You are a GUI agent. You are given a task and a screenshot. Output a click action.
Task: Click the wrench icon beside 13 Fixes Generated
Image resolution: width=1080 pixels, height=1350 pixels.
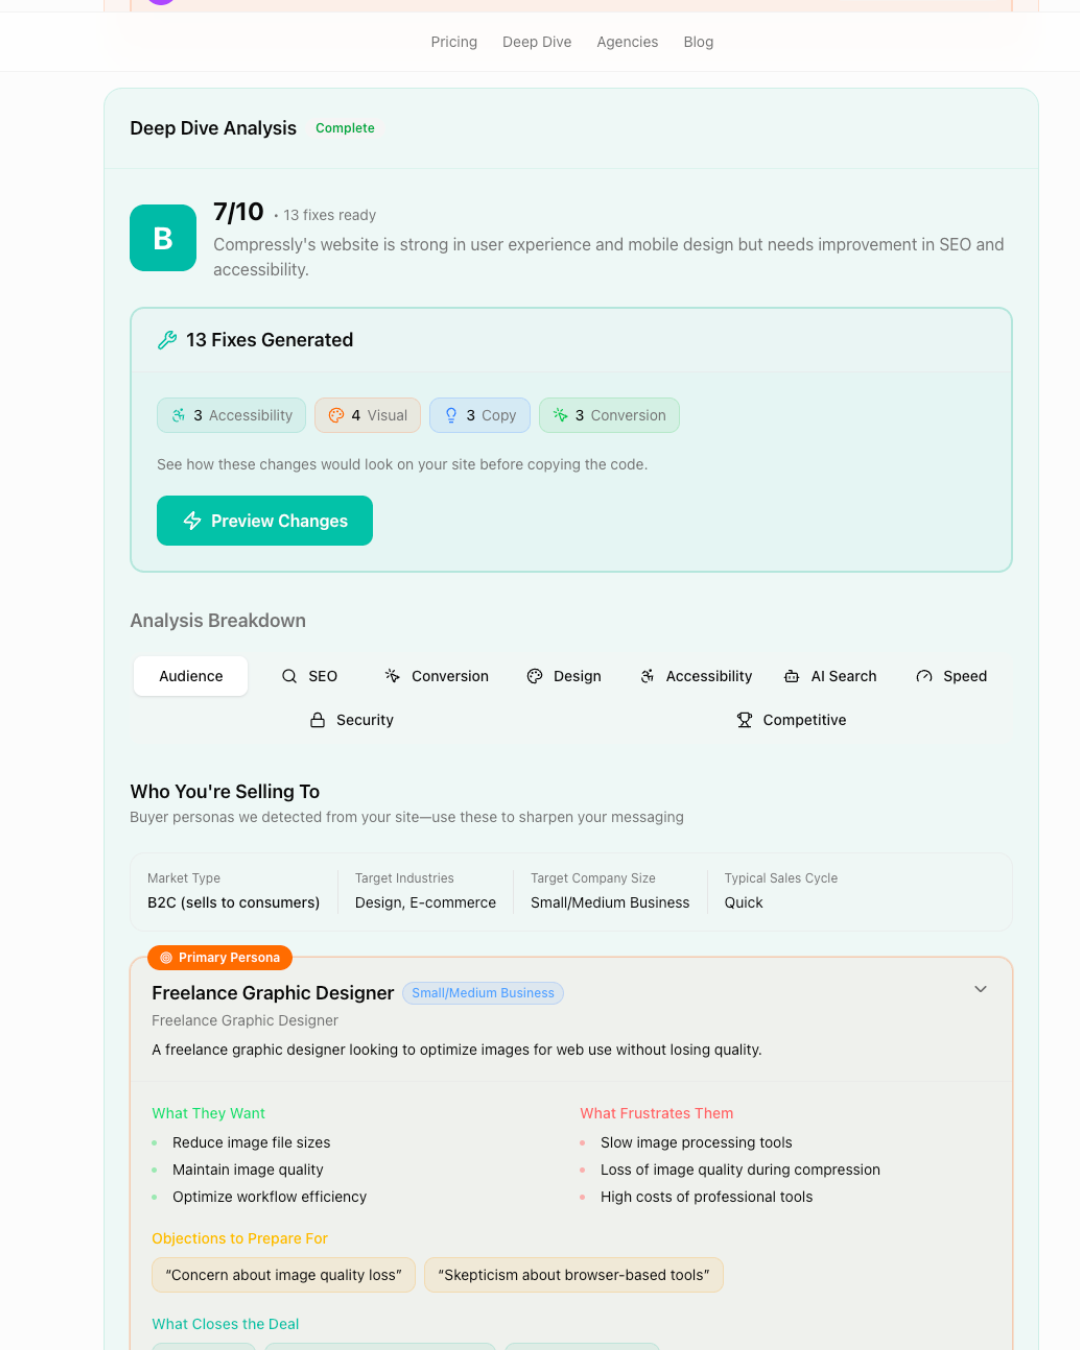(166, 340)
